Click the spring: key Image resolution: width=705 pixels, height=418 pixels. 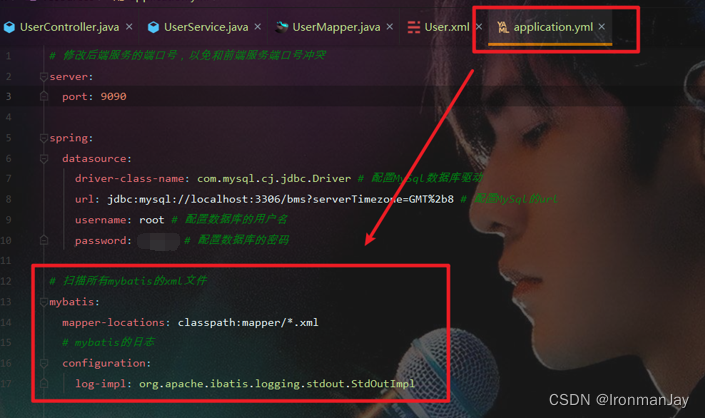point(71,138)
